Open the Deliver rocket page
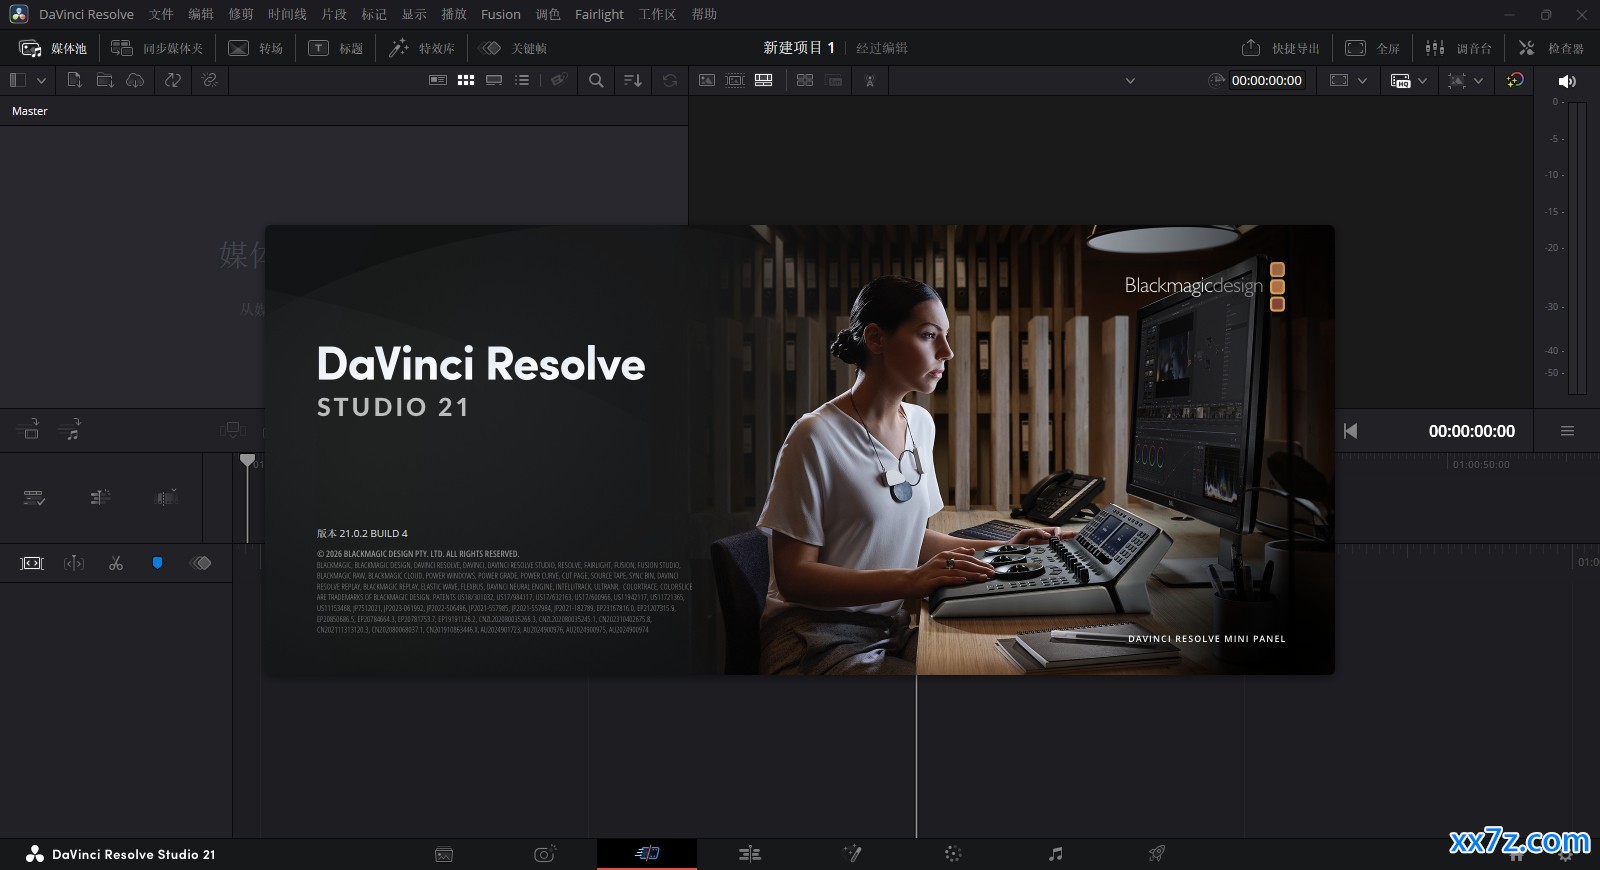The image size is (1600, 870). click(x=1157, y=853)
